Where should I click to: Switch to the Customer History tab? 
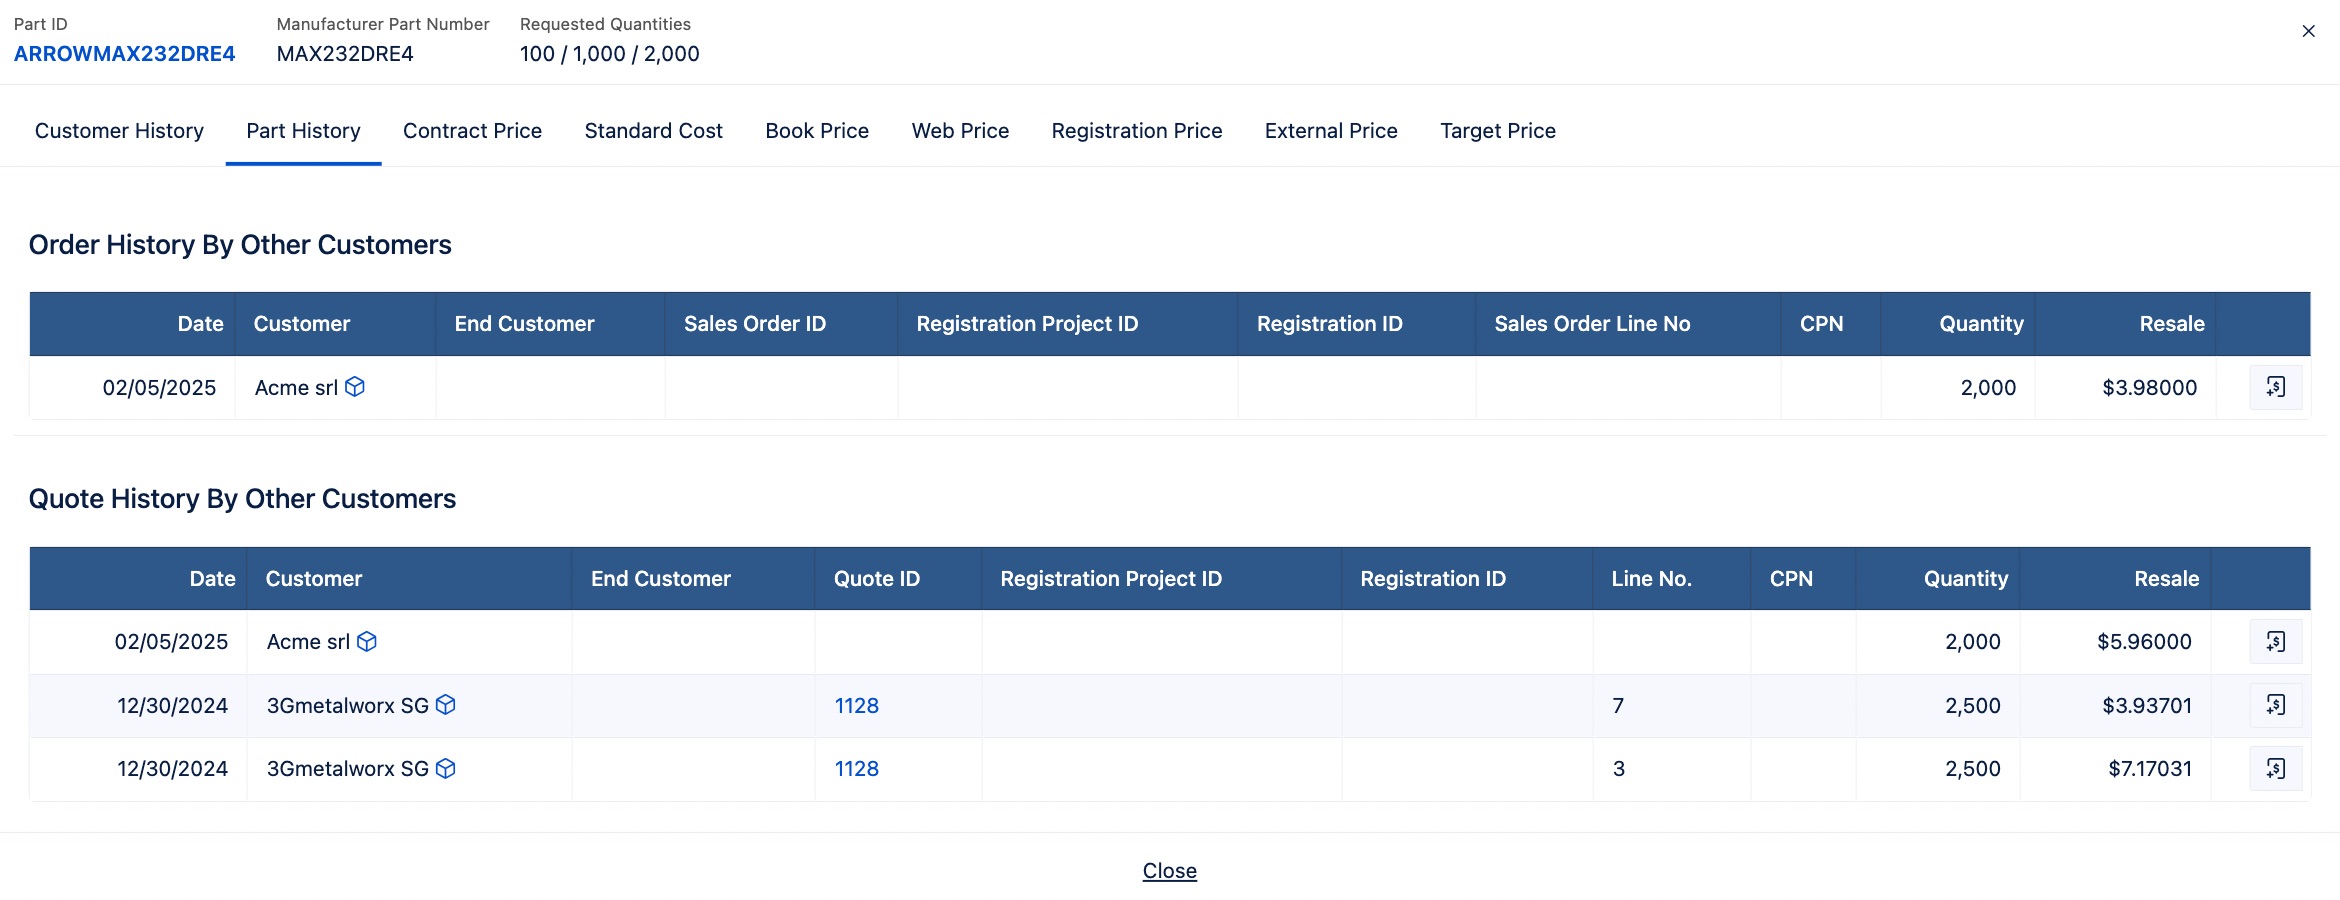pyautogui.click(x=119, y=131)
